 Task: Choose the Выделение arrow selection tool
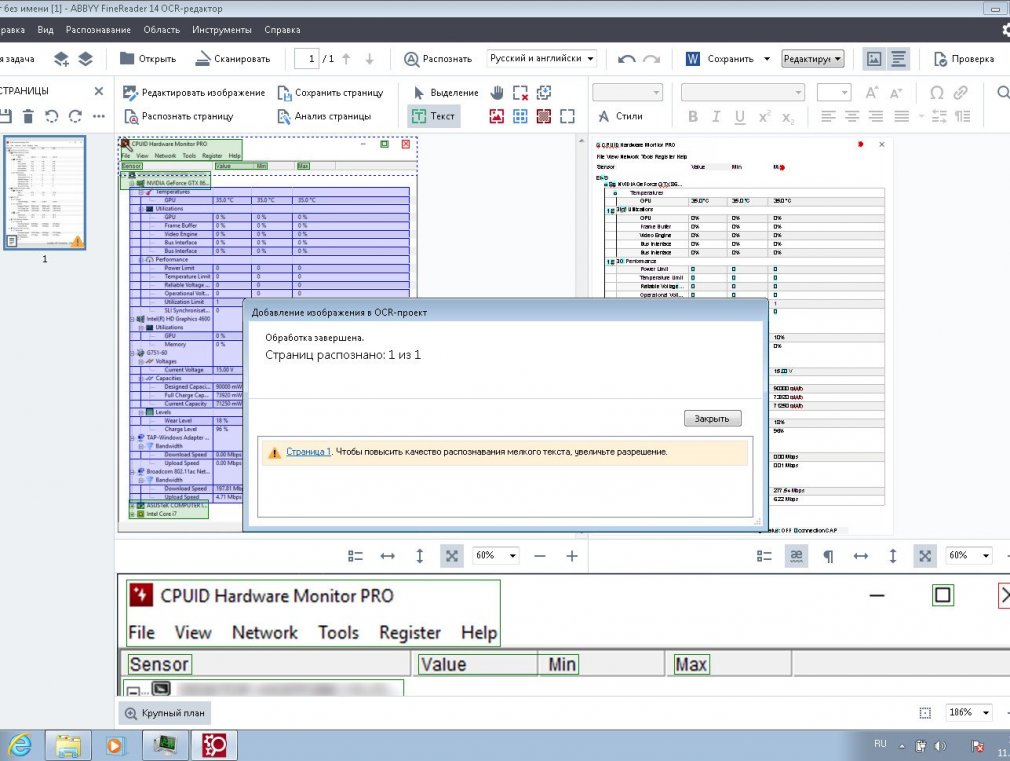446,93
